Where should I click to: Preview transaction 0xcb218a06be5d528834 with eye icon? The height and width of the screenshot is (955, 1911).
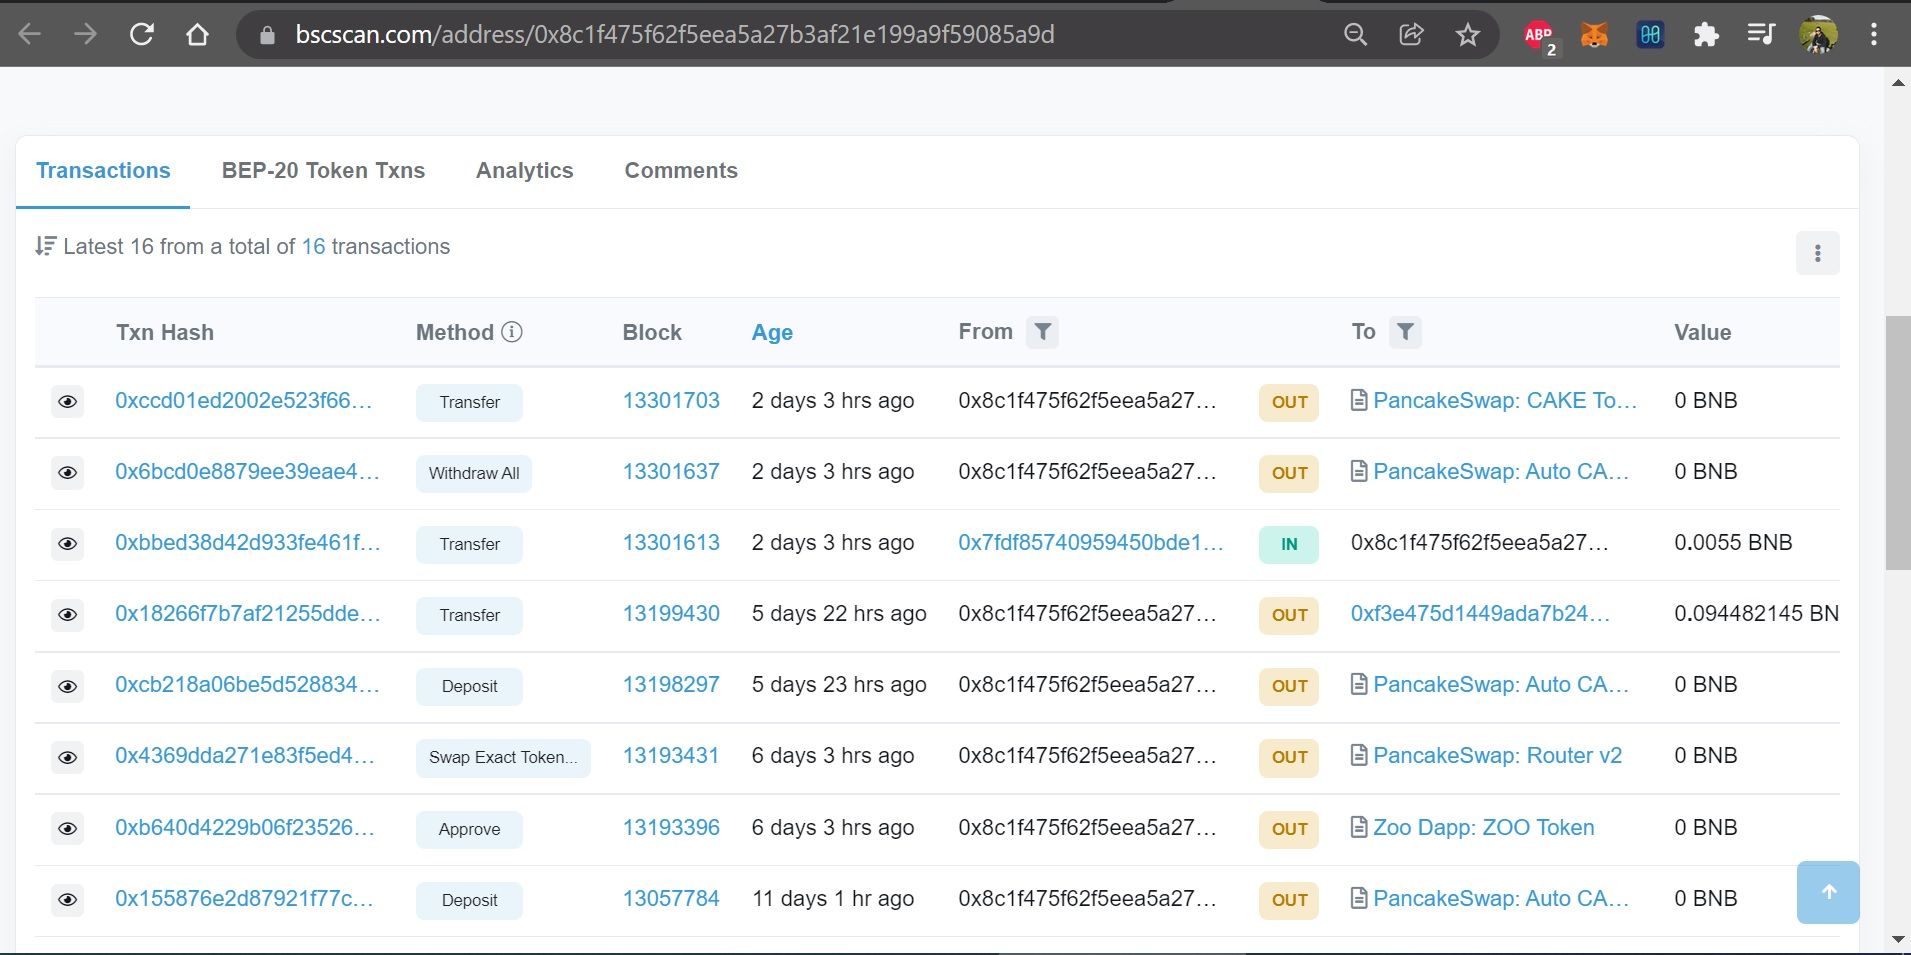(x=67, y=686)
